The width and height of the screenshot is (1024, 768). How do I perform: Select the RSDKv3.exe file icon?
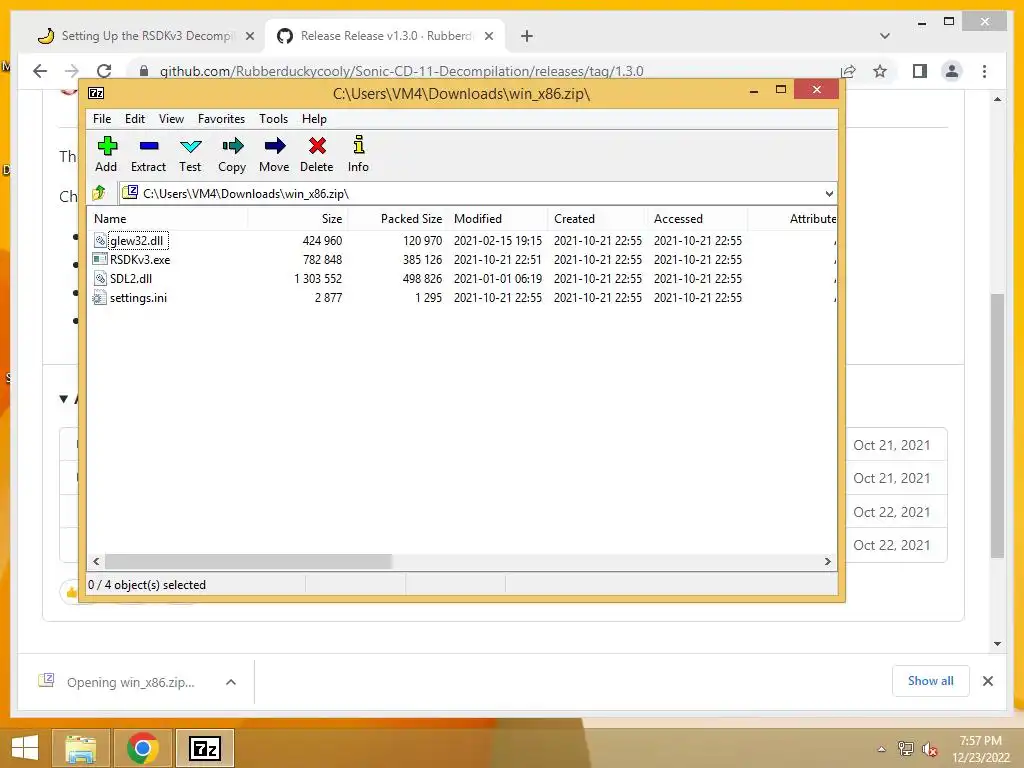pyautogui.click(x=100, y=259)
